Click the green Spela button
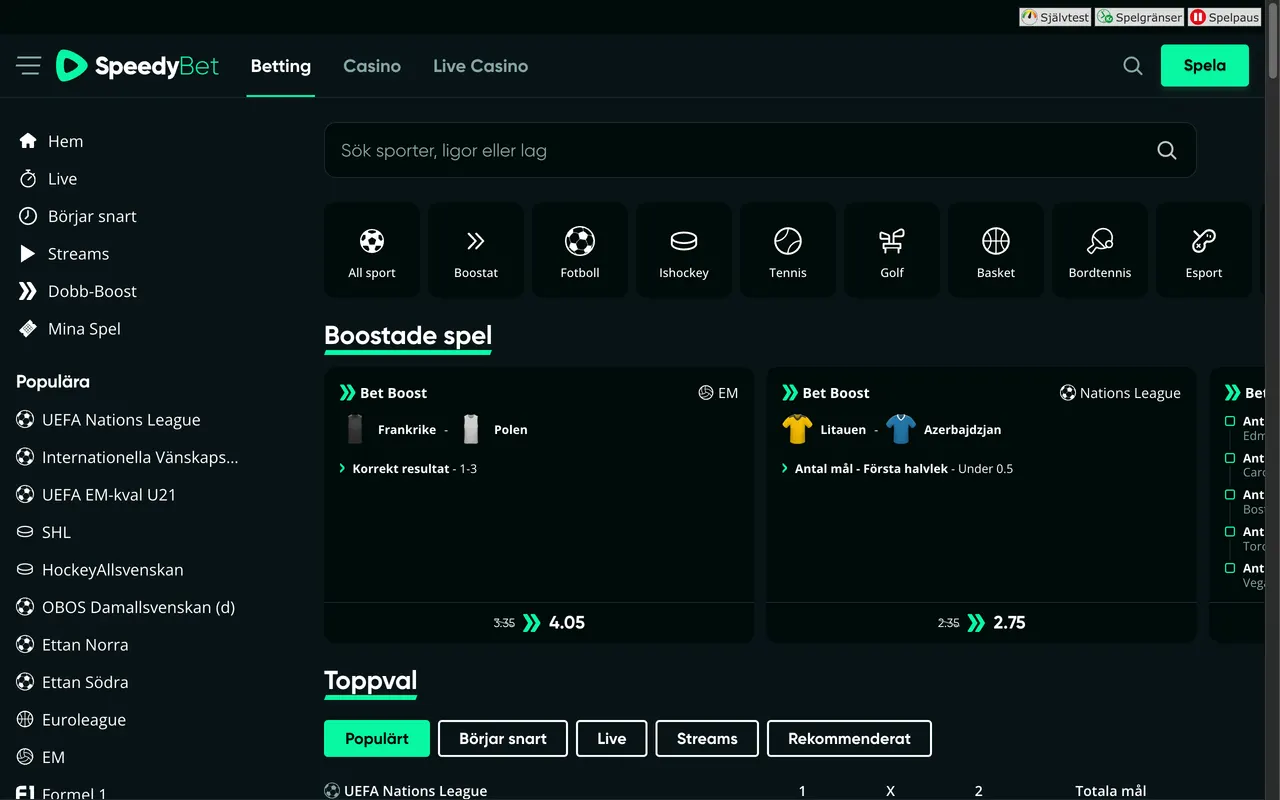This screenshot has width=1280, height=800. [1205, 66]
